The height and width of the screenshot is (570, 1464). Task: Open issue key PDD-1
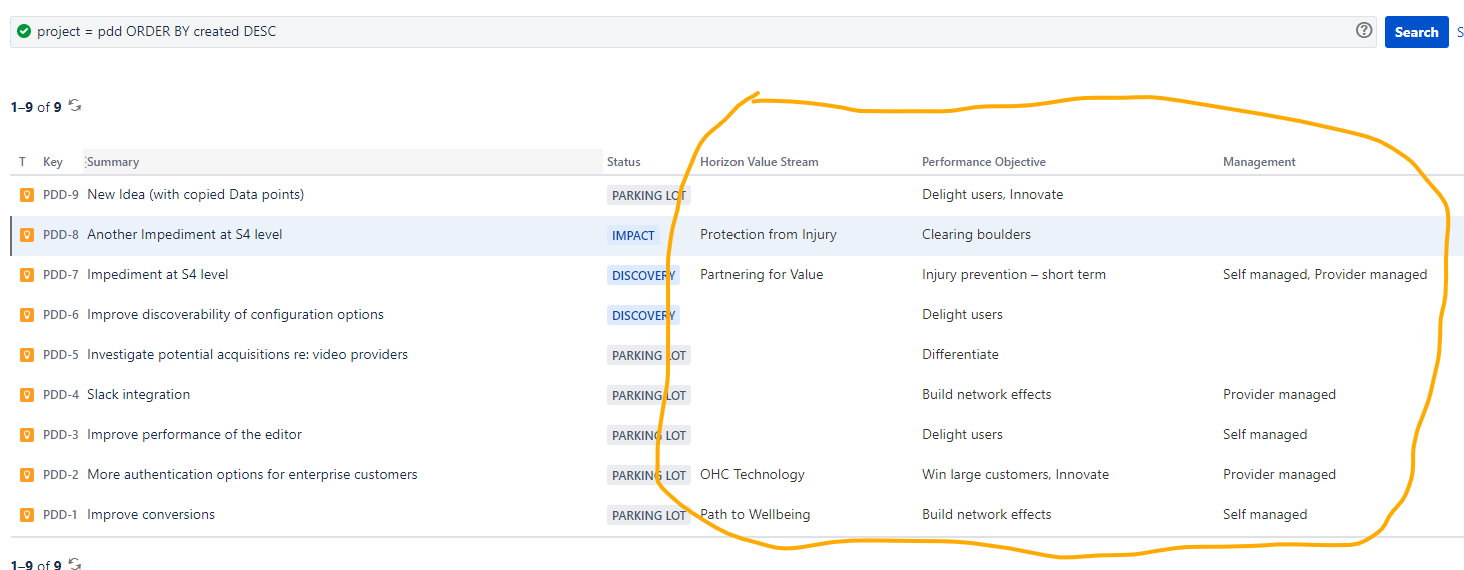pyautogui.click(x=61, y=515)
